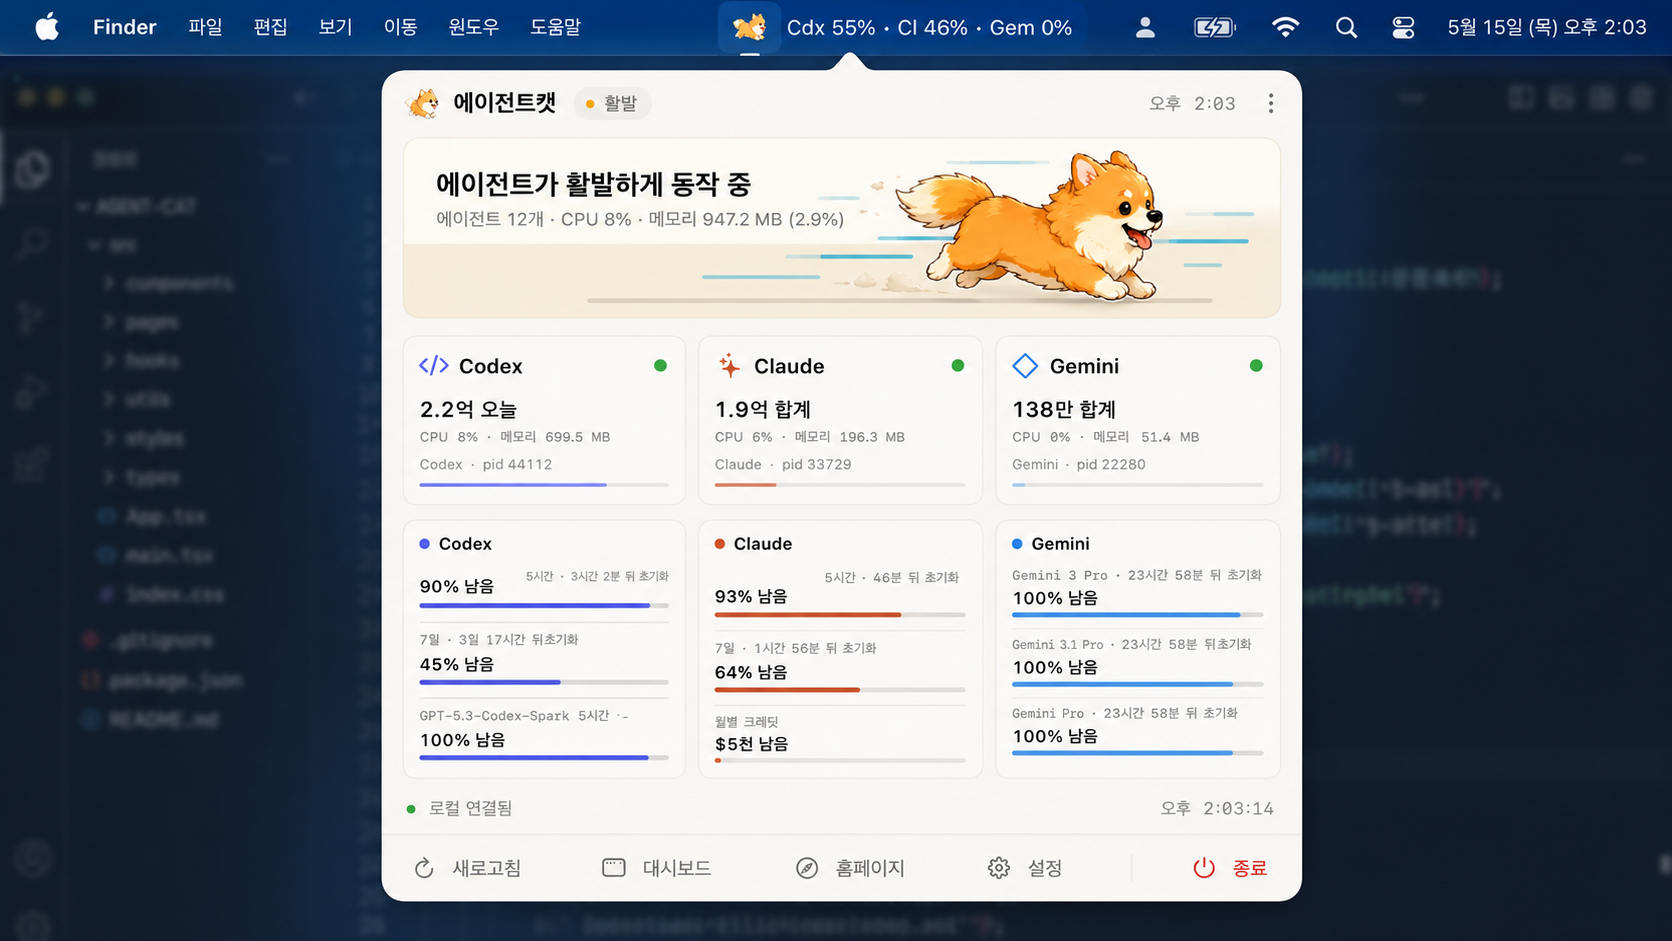Click the green status dot on Gemini card

1256,366
